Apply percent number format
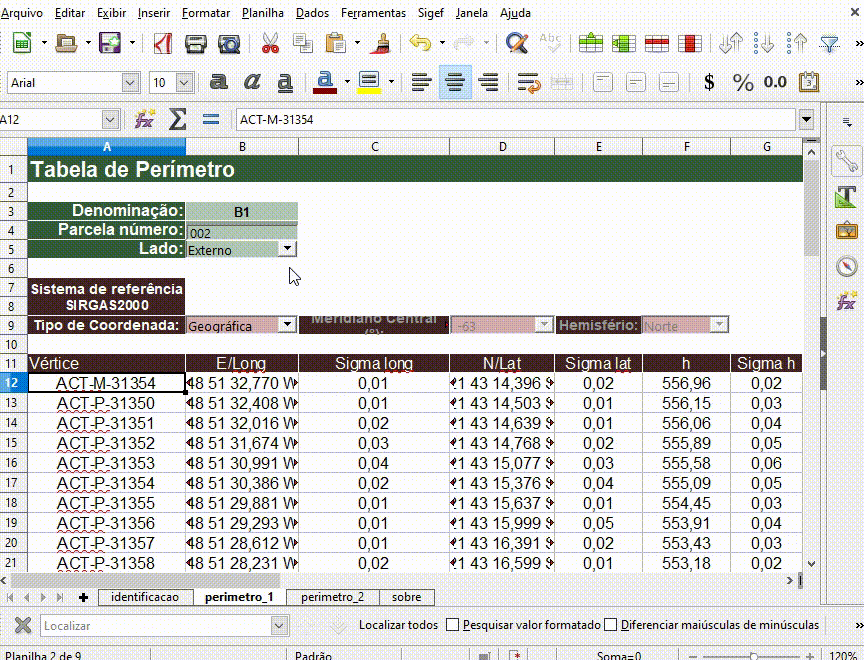The height and width of the screenshot is (660, 864). pyautogui.click(x=742, y=82)
